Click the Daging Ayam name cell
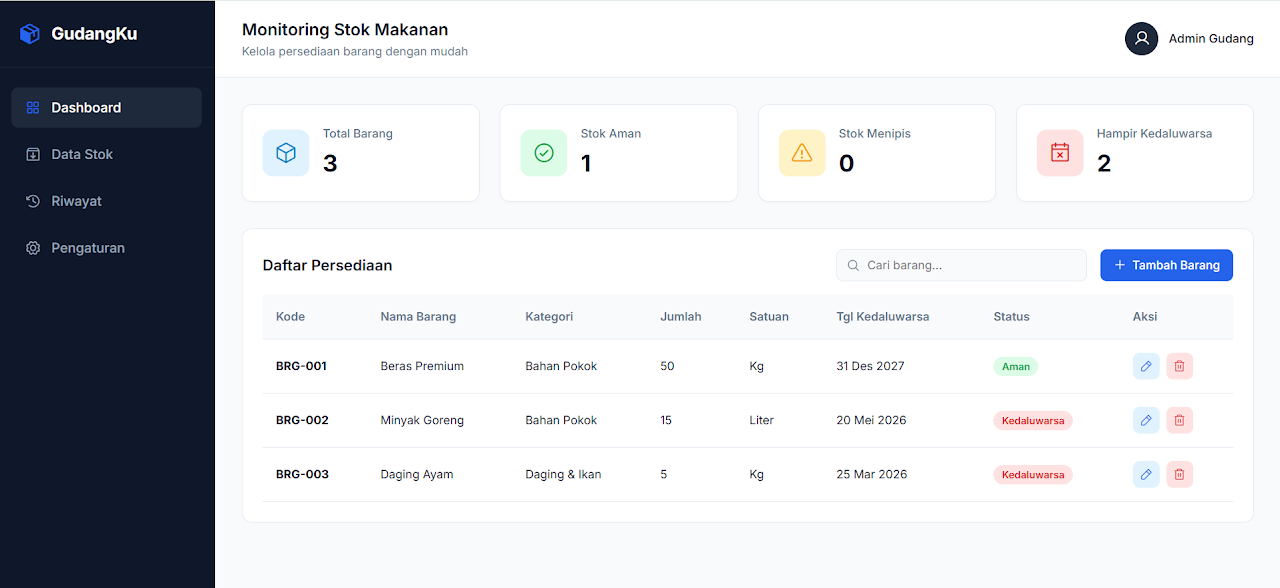The width and height of the screenshot is (1280, 588). [x=417, y=474]
